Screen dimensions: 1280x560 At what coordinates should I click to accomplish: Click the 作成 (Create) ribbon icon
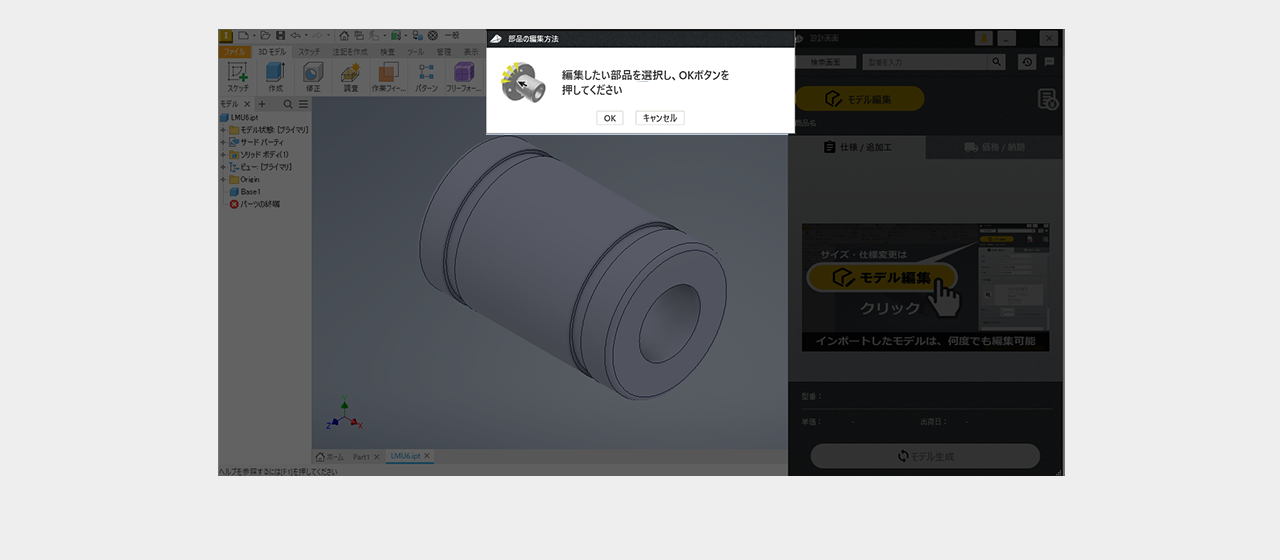click(x=275, y=73)
